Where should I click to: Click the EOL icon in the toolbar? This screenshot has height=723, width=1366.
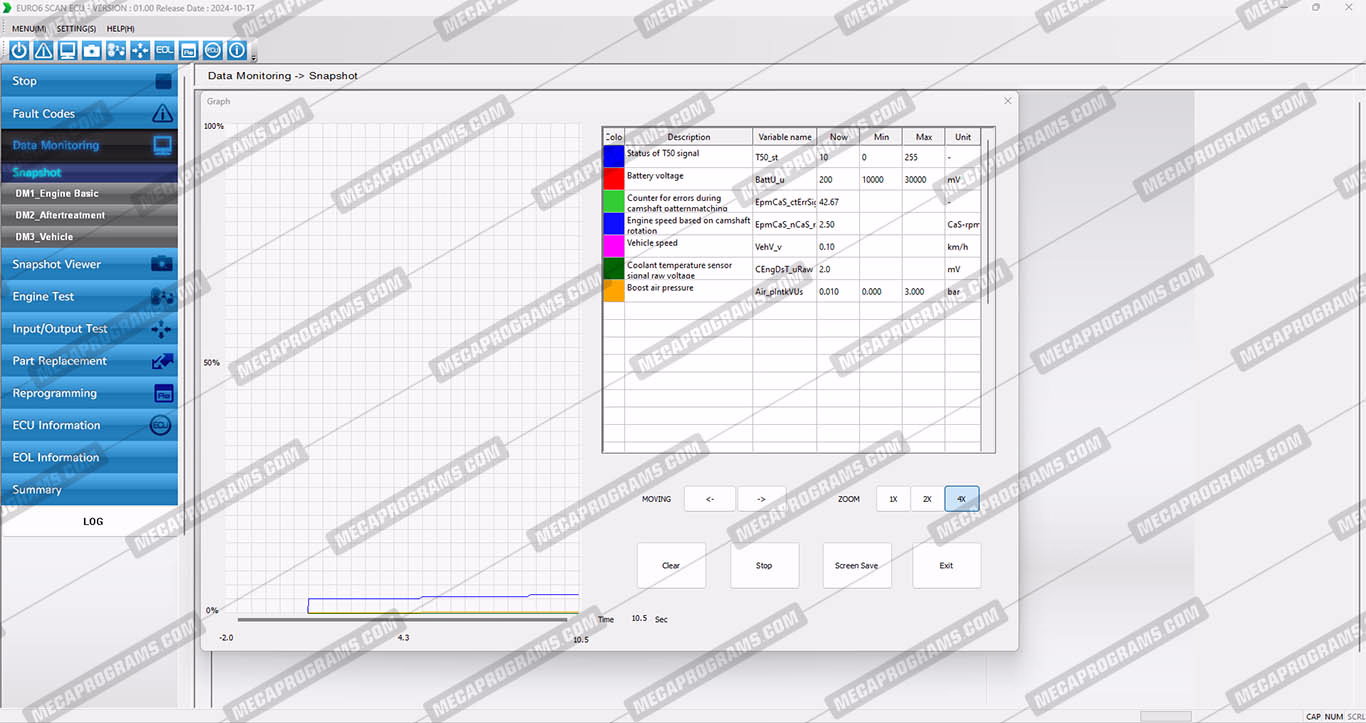pos(164,50)
